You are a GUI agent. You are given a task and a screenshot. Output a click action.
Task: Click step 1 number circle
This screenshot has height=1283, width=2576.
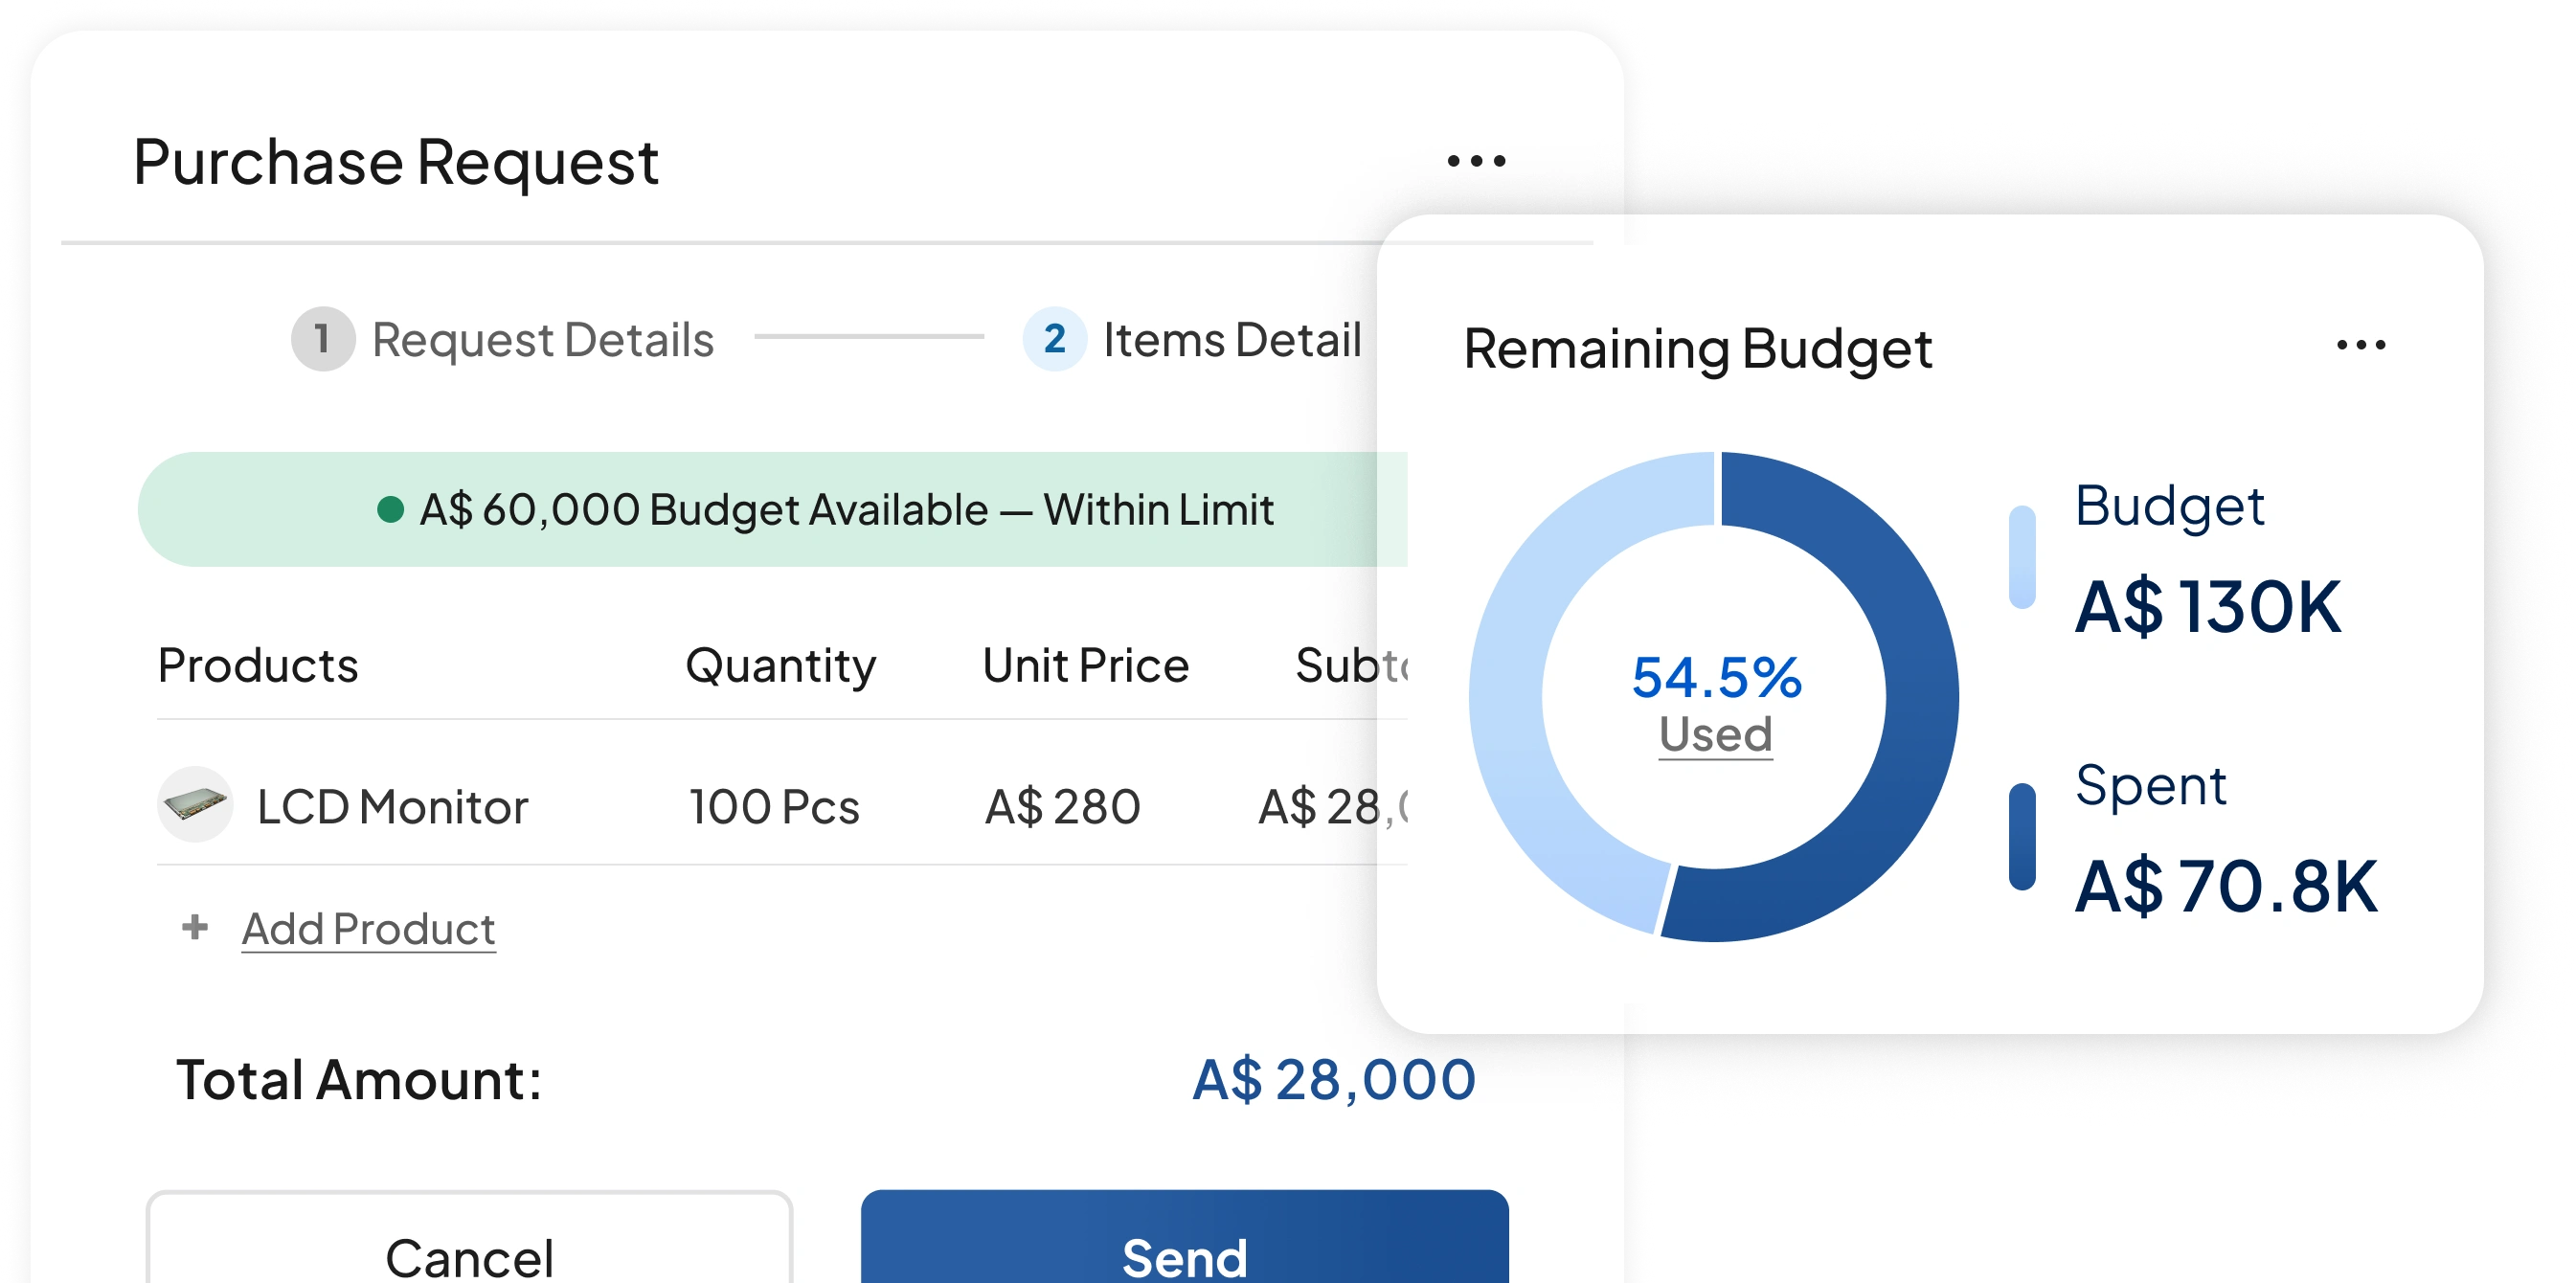click(322, 339)
